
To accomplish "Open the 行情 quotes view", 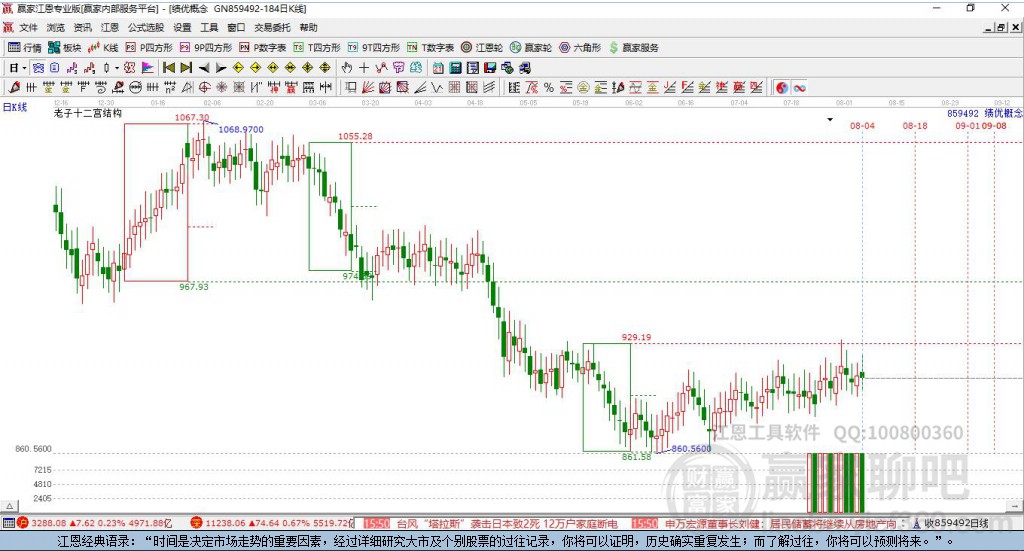I will pyautogui.click(x=25, y=48).
